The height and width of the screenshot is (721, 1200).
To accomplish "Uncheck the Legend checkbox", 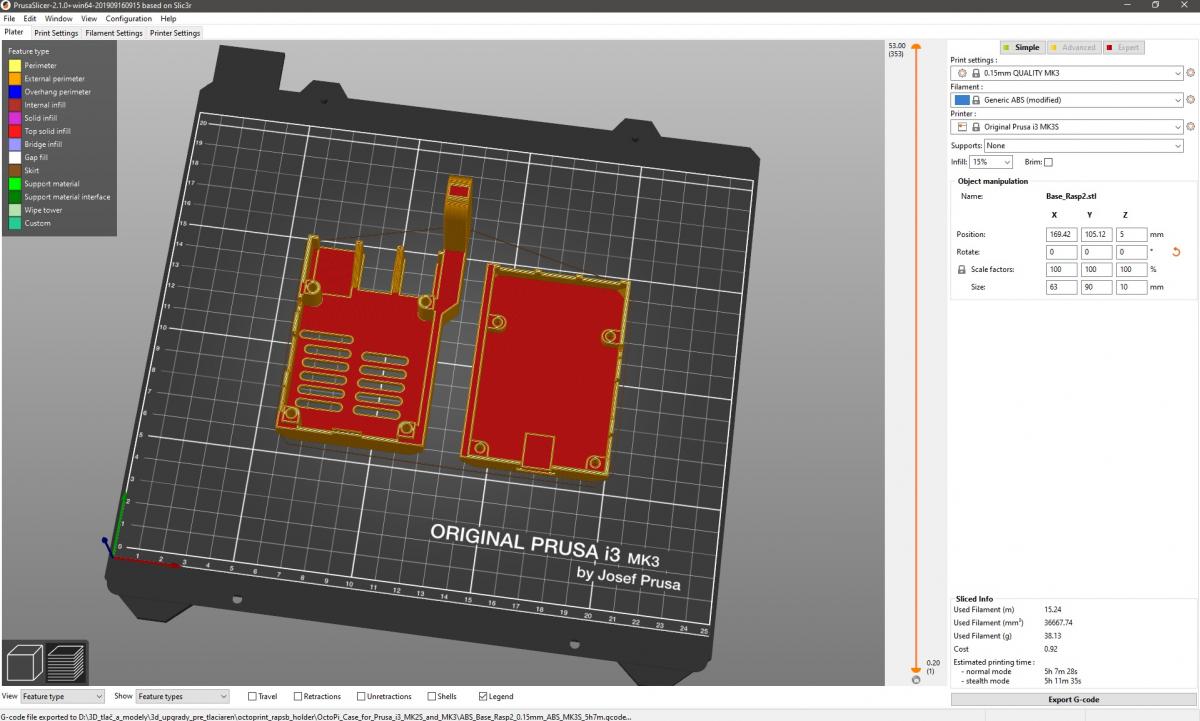I will coord(484,696).
